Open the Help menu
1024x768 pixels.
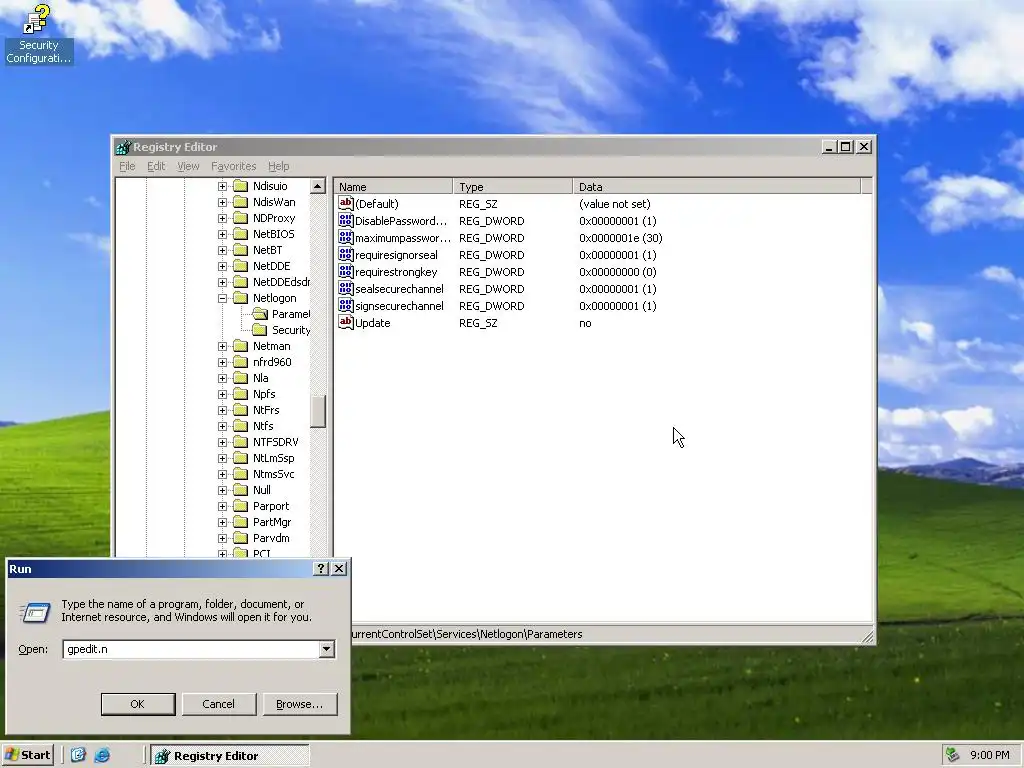point(278,166)
